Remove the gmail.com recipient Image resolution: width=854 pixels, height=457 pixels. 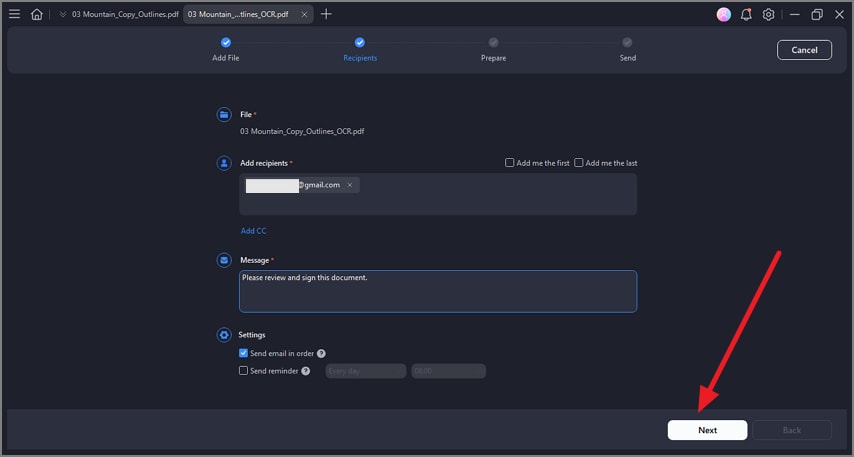(350, 185)
